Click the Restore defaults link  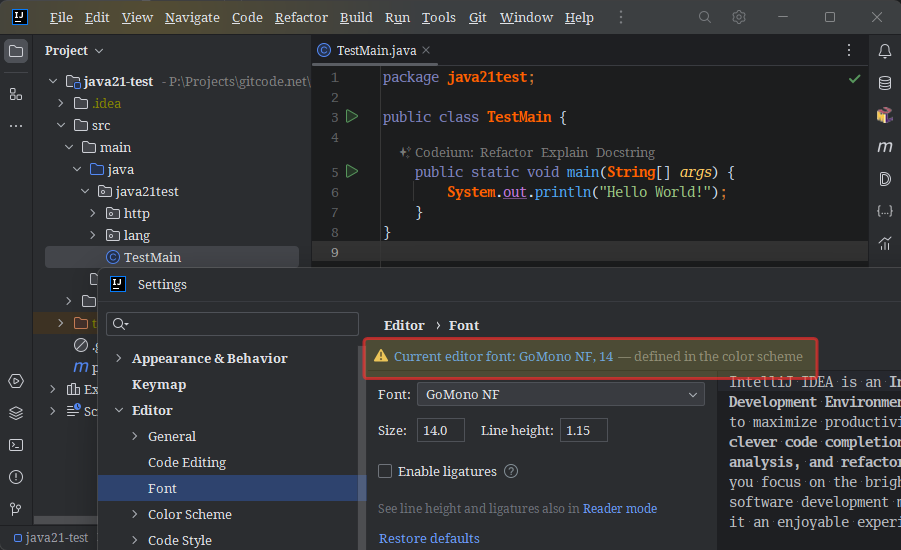click(429, 538)
